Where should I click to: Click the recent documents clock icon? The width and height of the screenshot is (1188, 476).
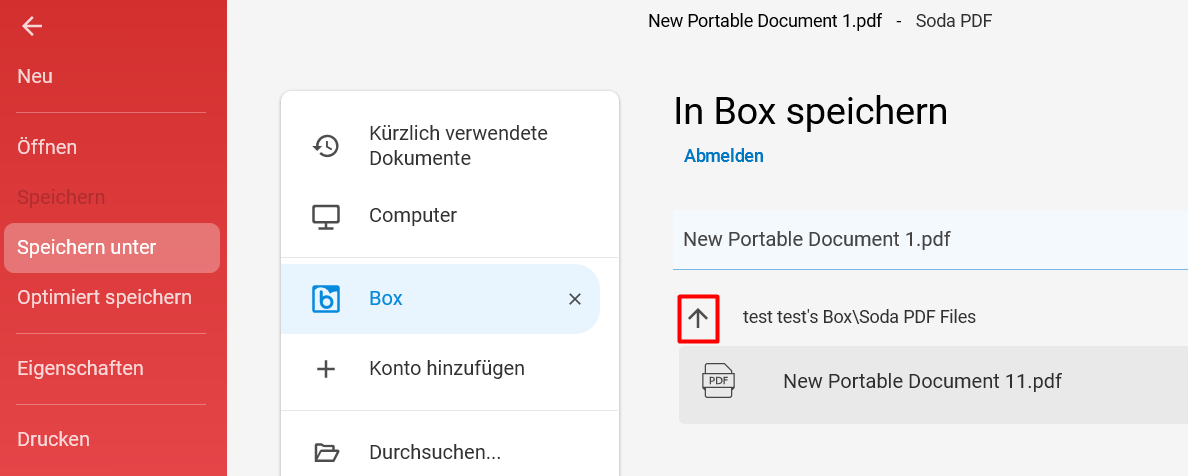[326, 146]
